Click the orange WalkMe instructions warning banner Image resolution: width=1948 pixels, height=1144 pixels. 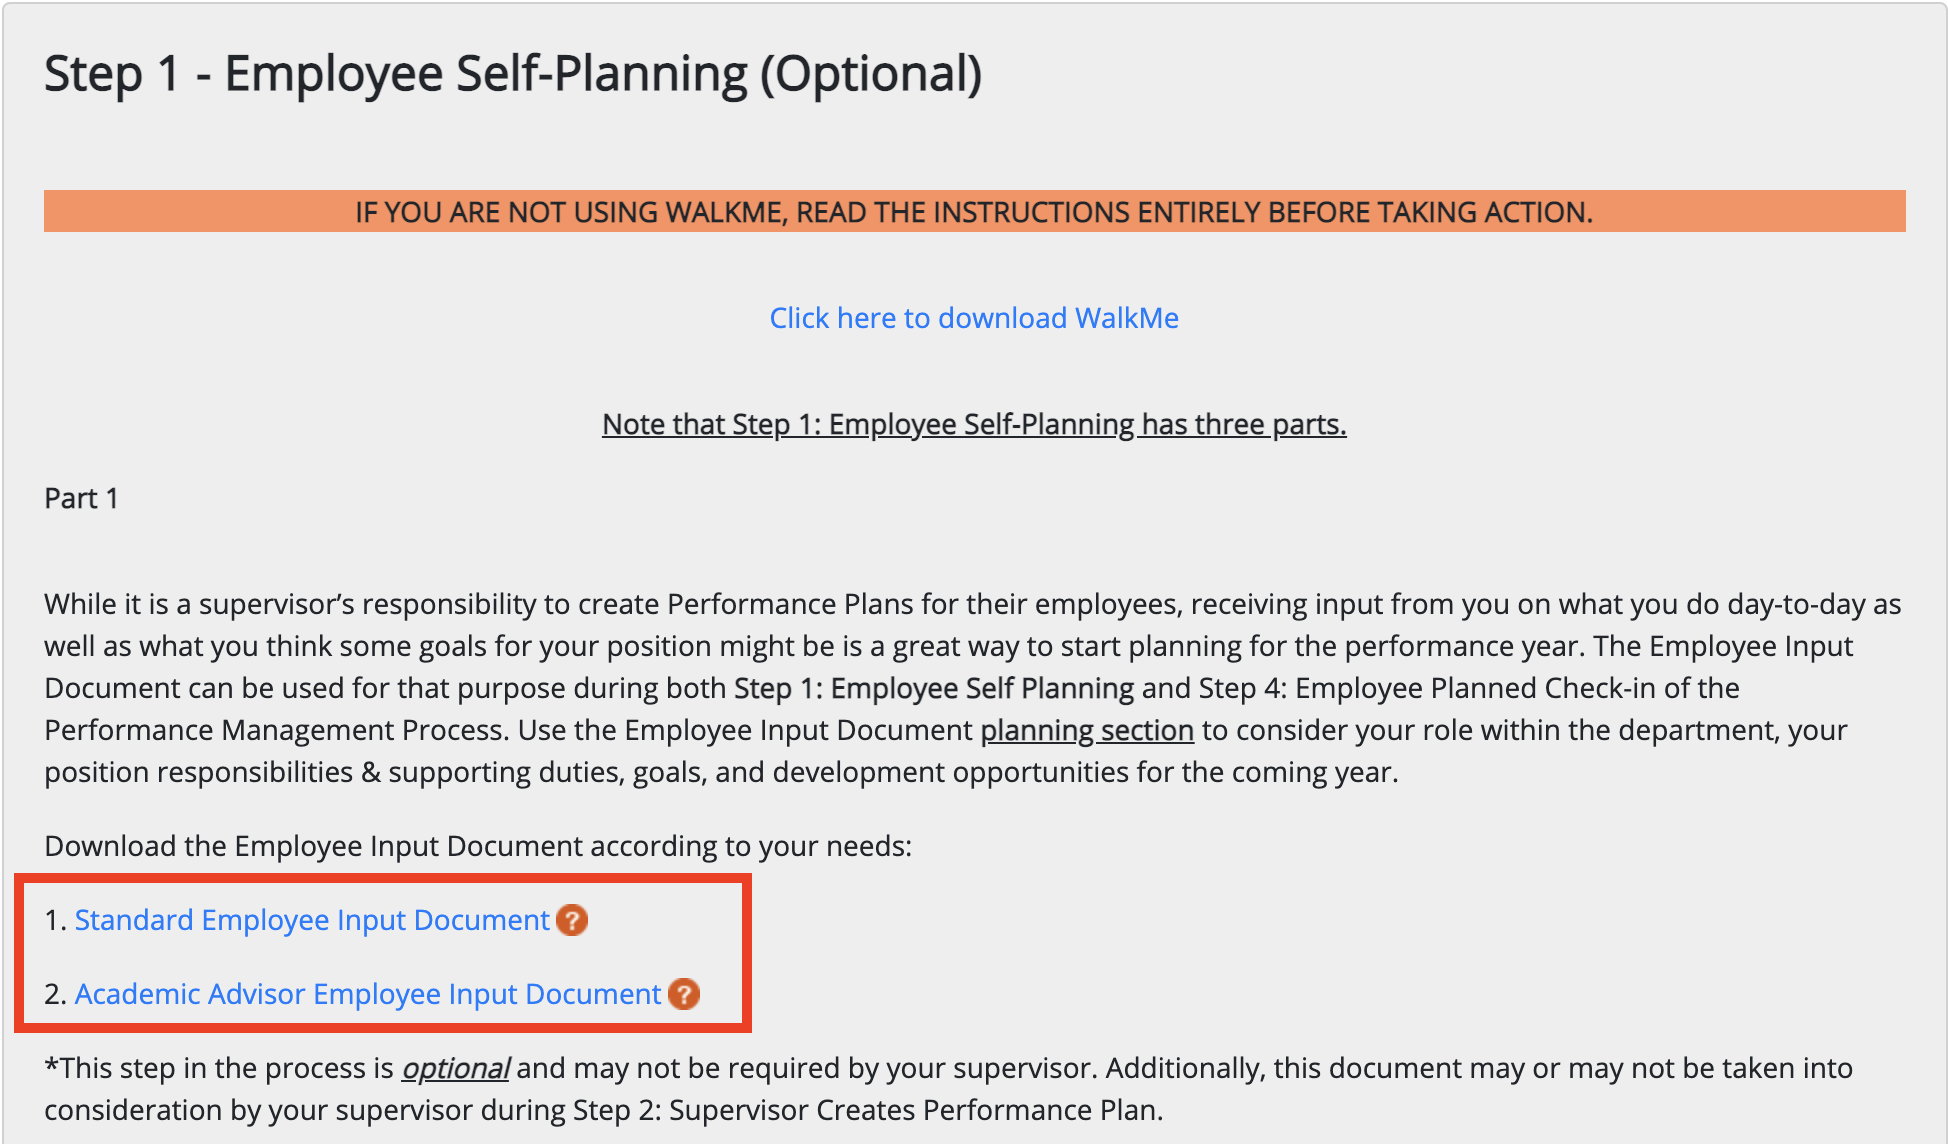coord(974,211)
